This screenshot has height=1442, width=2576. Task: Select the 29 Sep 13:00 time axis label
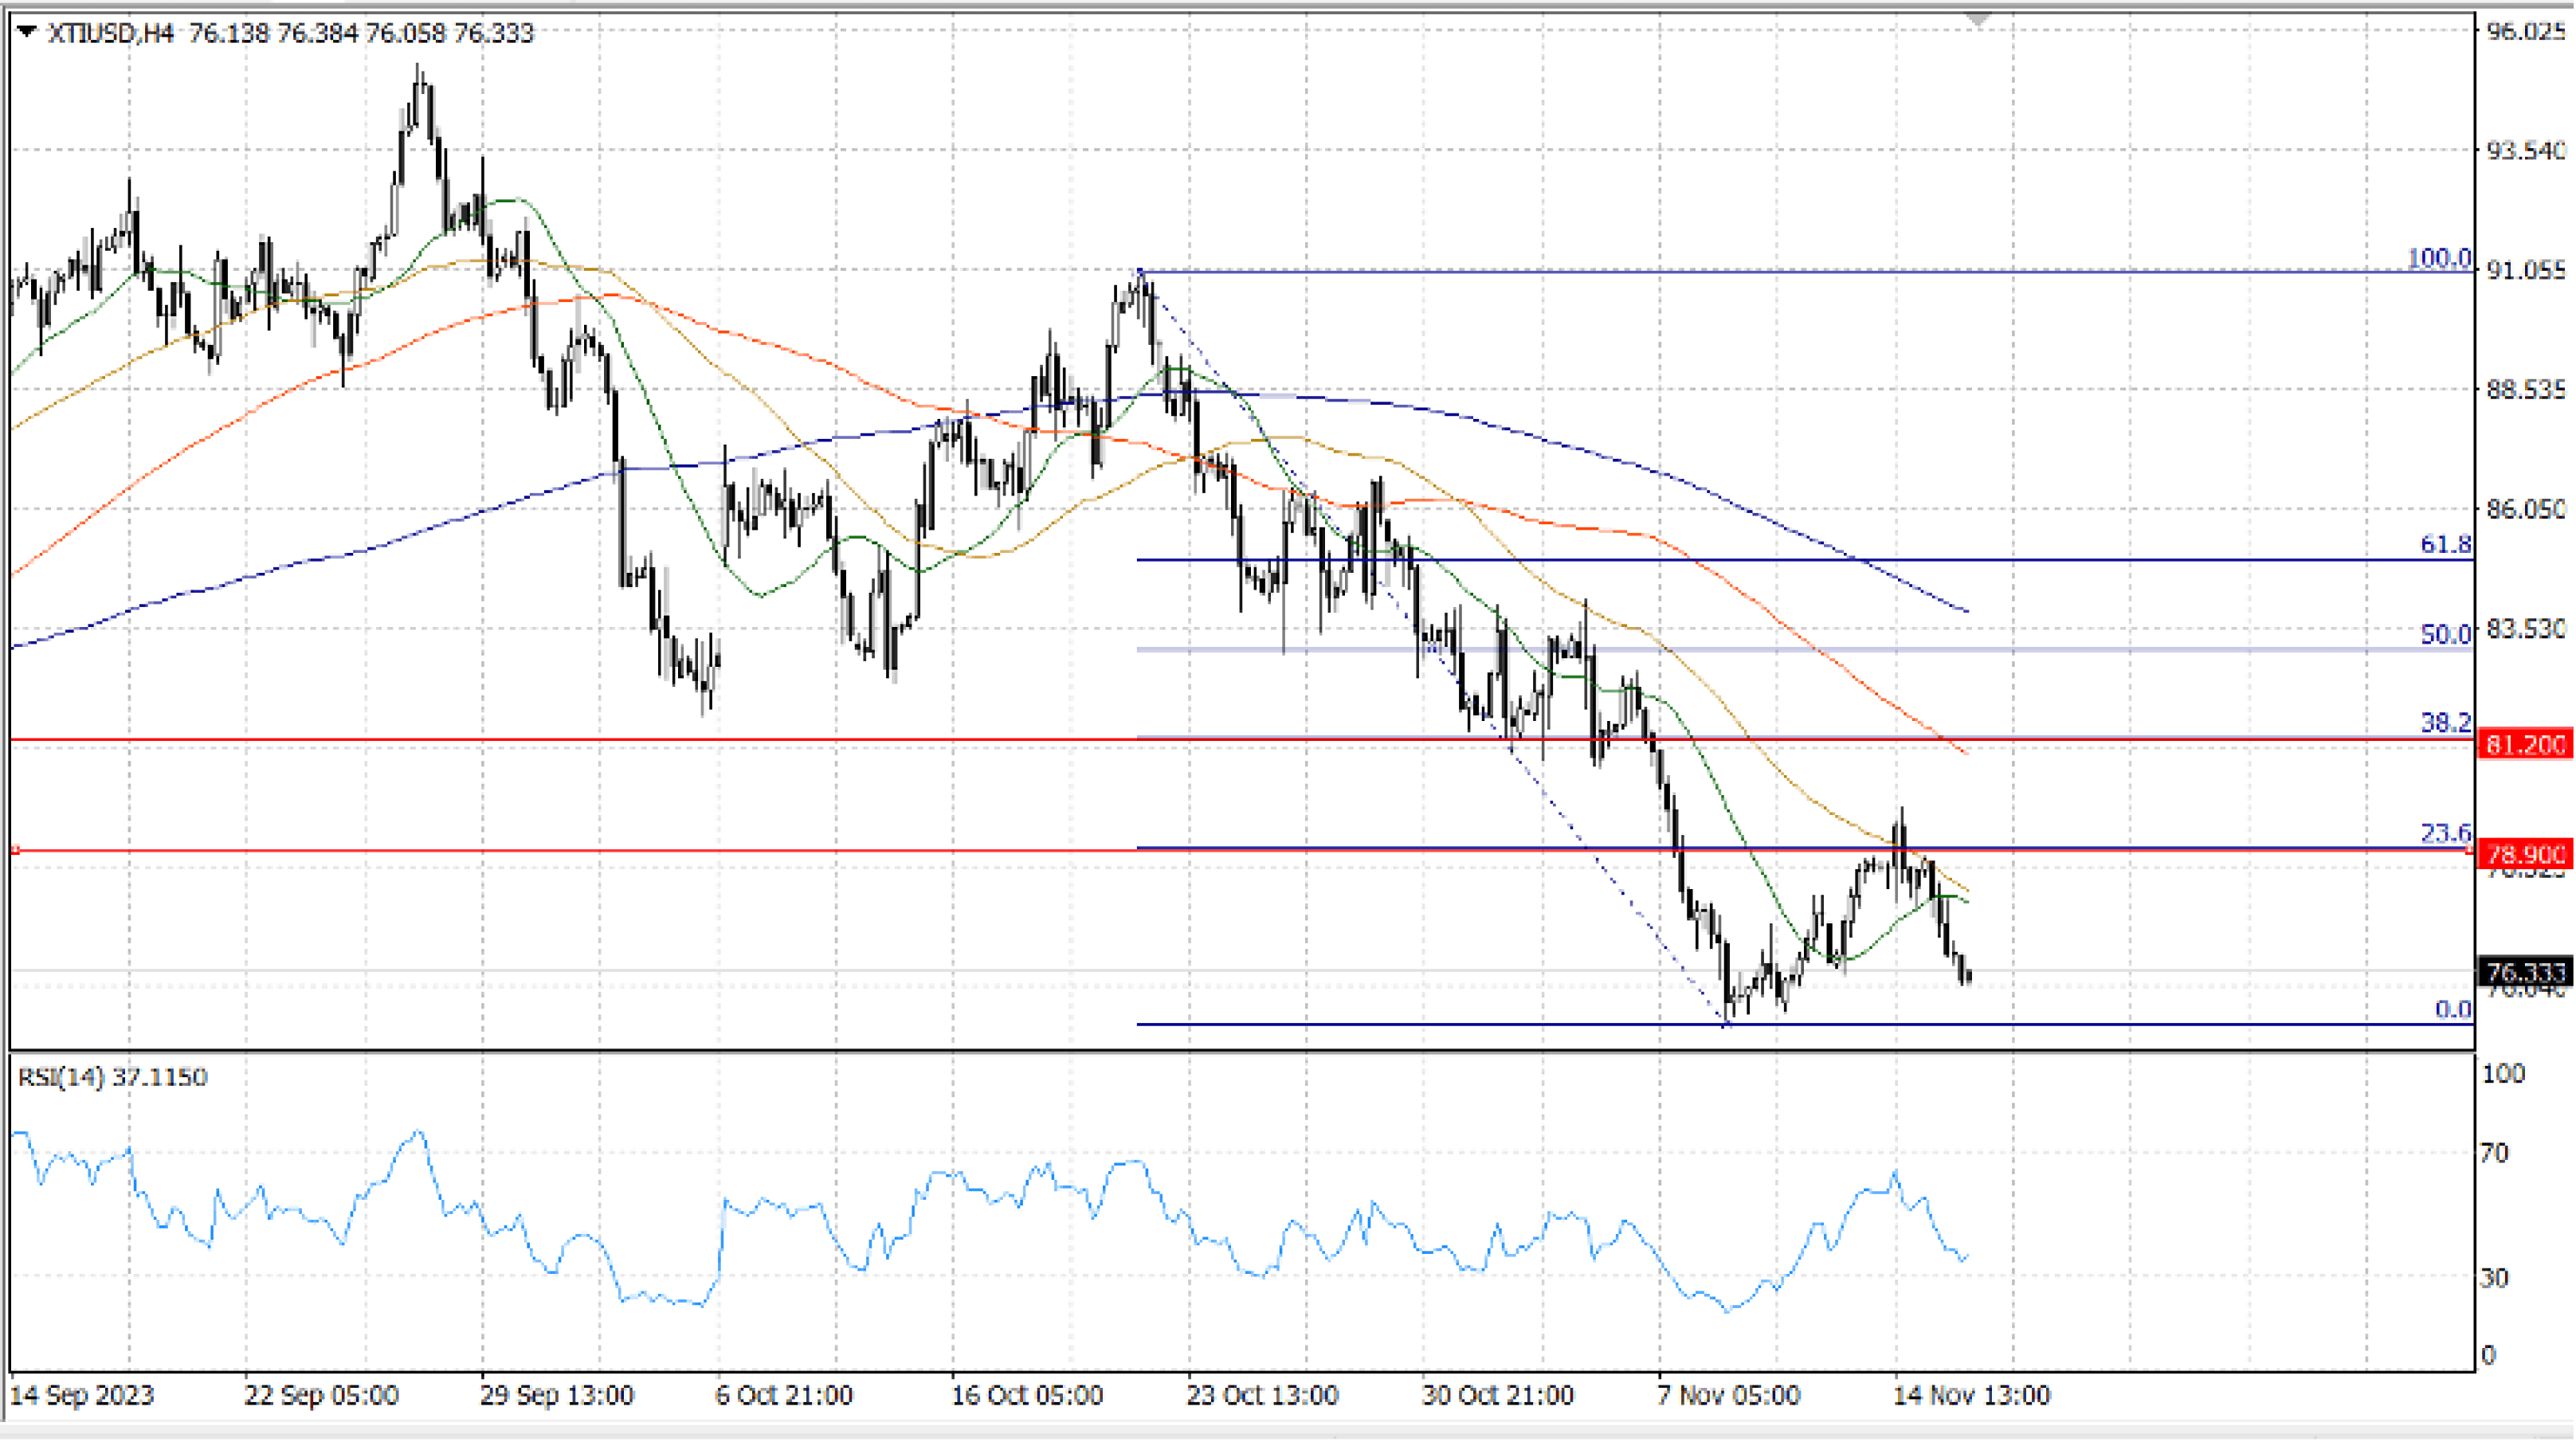556,1395
